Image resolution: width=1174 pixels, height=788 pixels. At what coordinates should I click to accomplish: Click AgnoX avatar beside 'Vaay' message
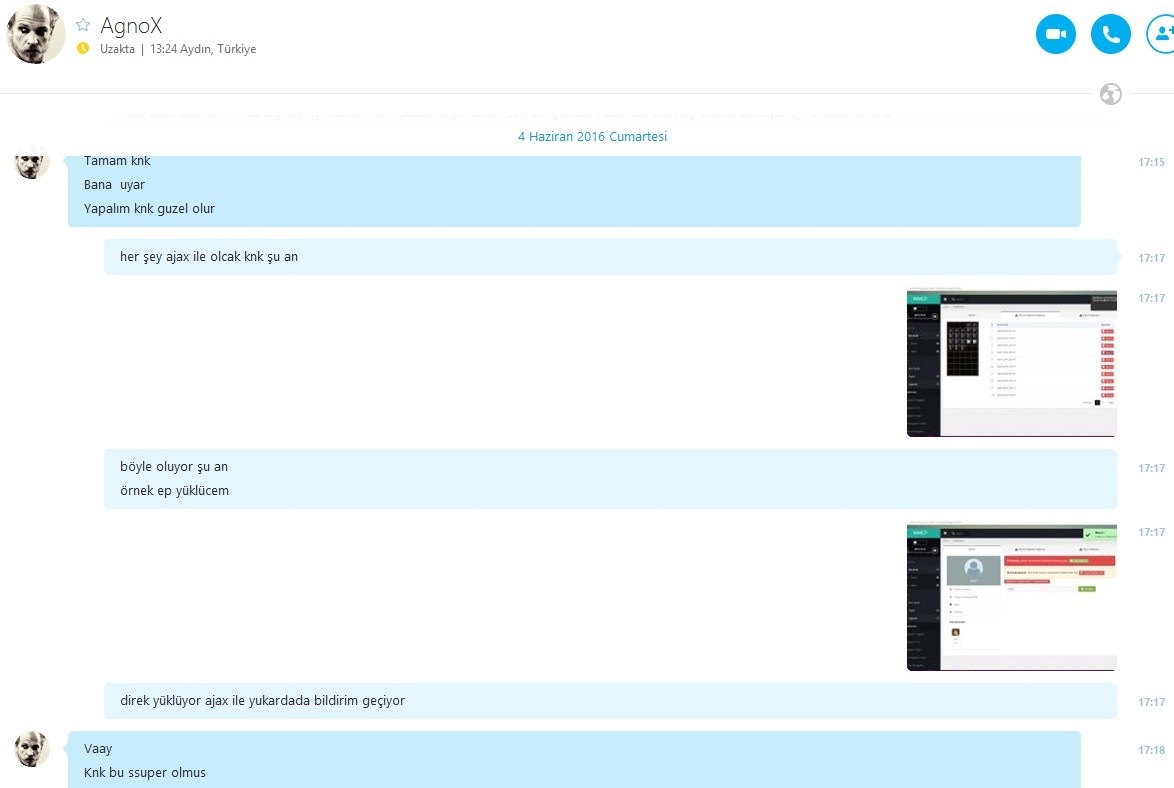(32, 750)
